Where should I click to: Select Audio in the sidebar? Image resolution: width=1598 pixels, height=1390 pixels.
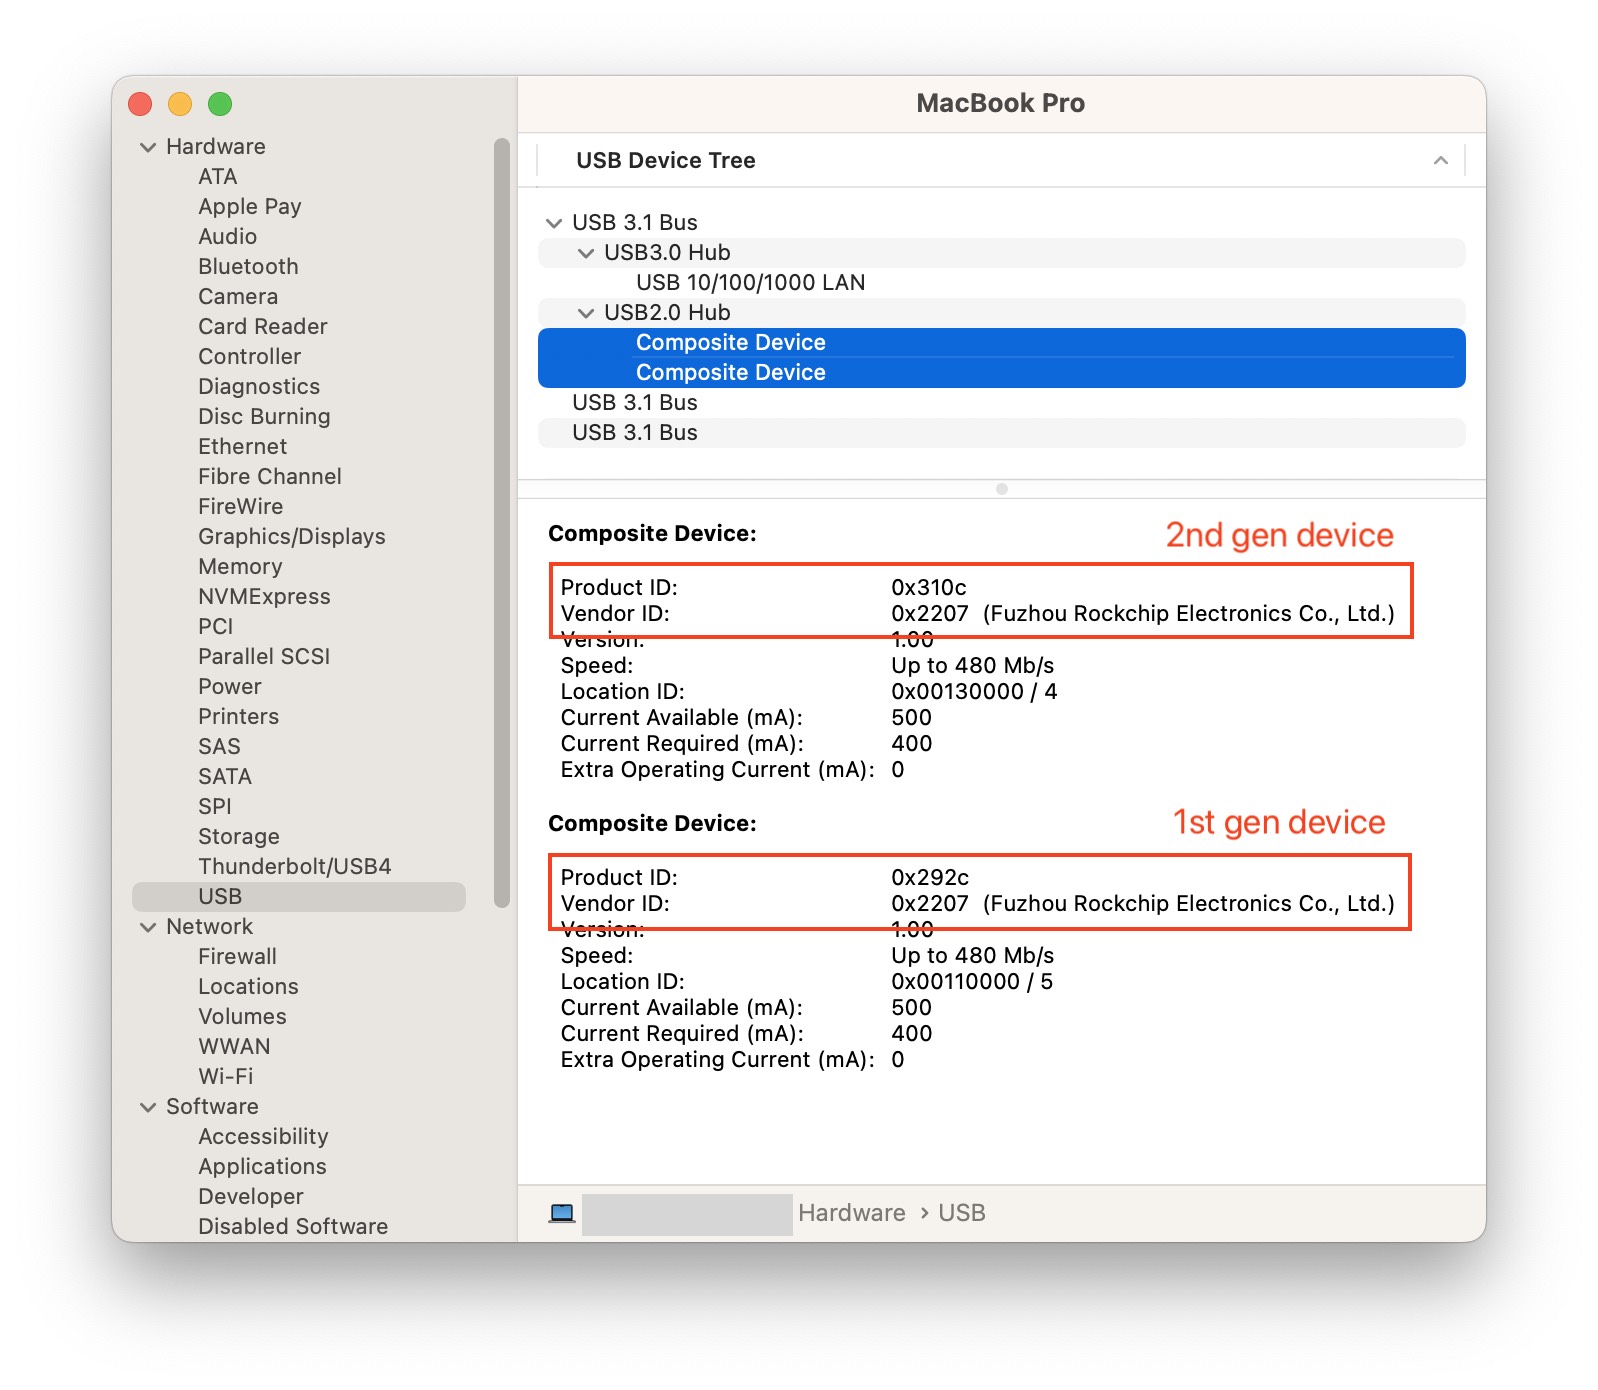click(x=227, y=237)
